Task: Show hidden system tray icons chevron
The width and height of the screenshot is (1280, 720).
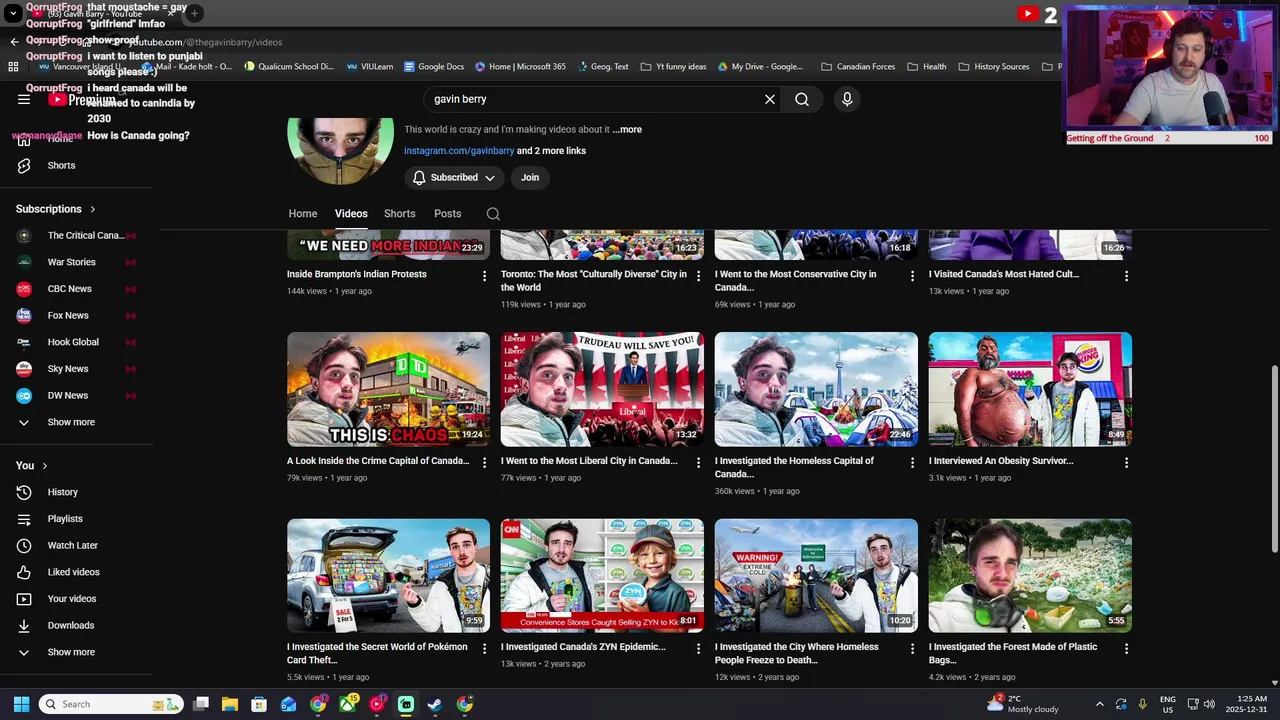Action: pos(1099,704)
